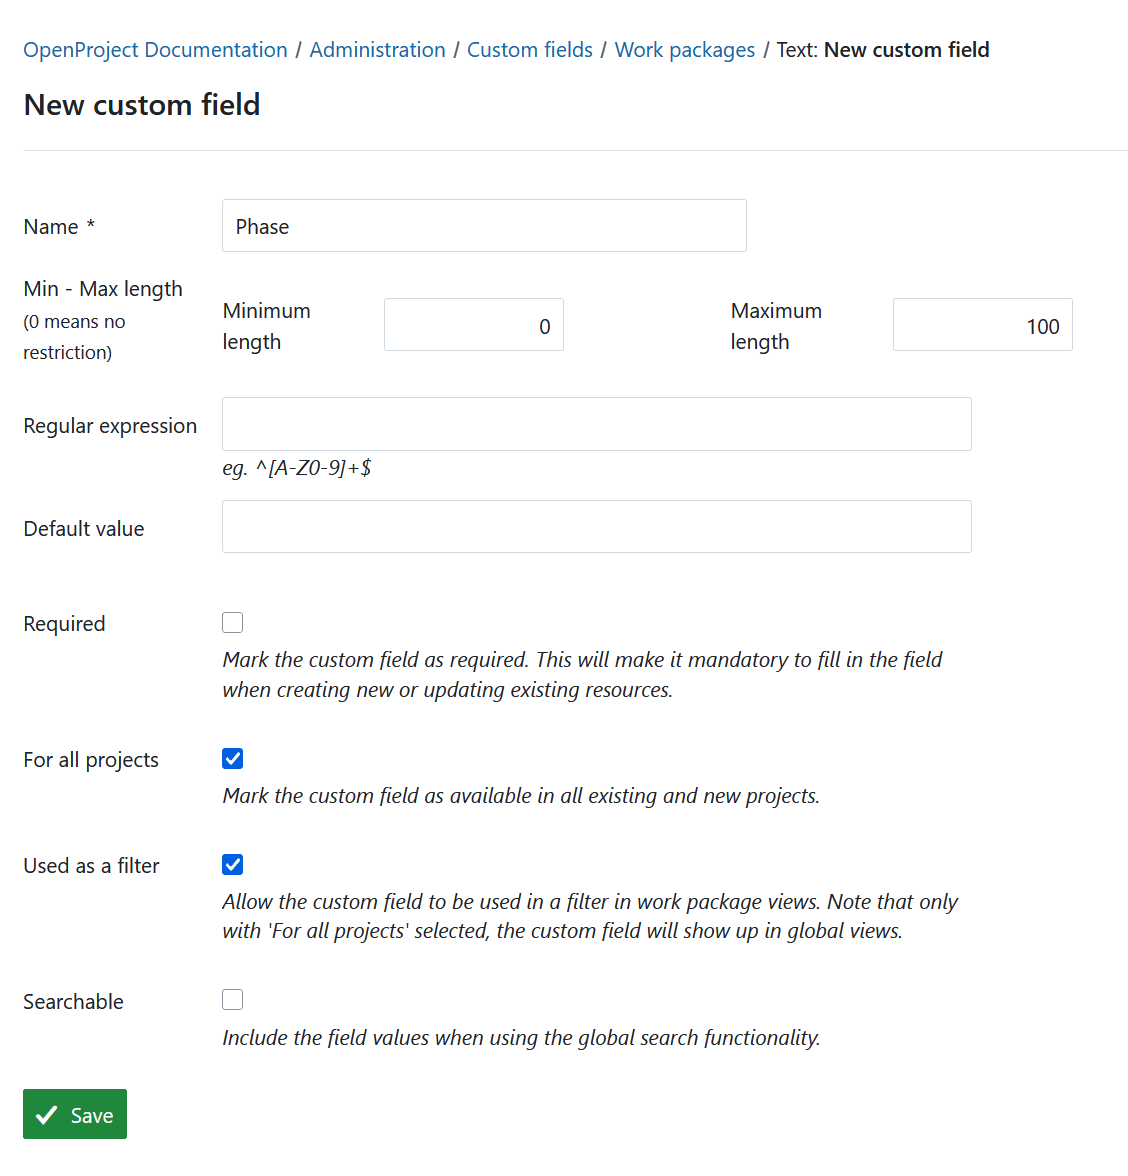Click the Name field containing Phase
The image size is (1128, 1176).
pos(484,225)
